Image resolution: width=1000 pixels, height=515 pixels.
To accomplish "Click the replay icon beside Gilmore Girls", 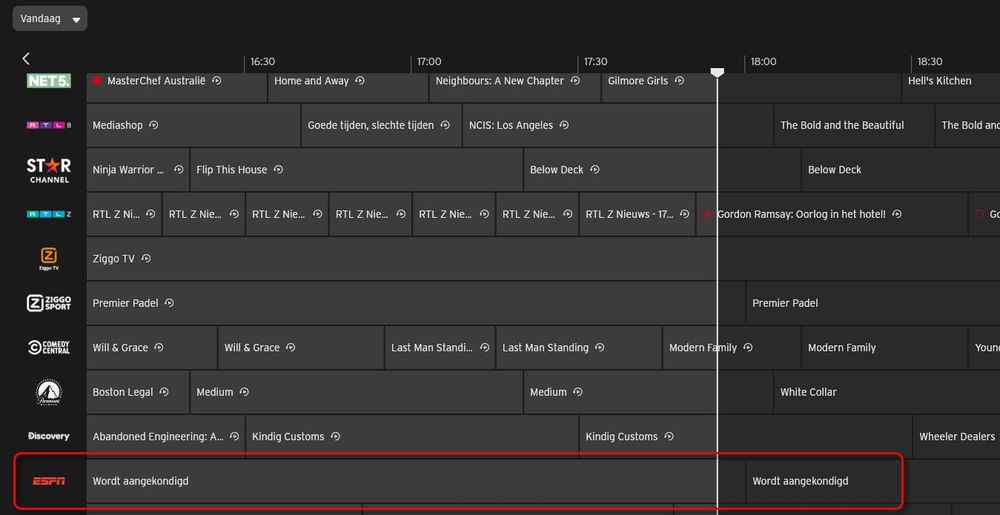I will coord(679,81).
